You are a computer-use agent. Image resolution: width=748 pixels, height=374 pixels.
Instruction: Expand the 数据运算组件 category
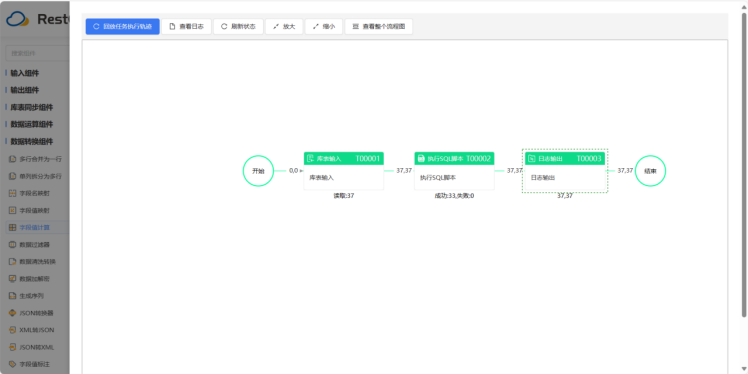pos(31,125)
